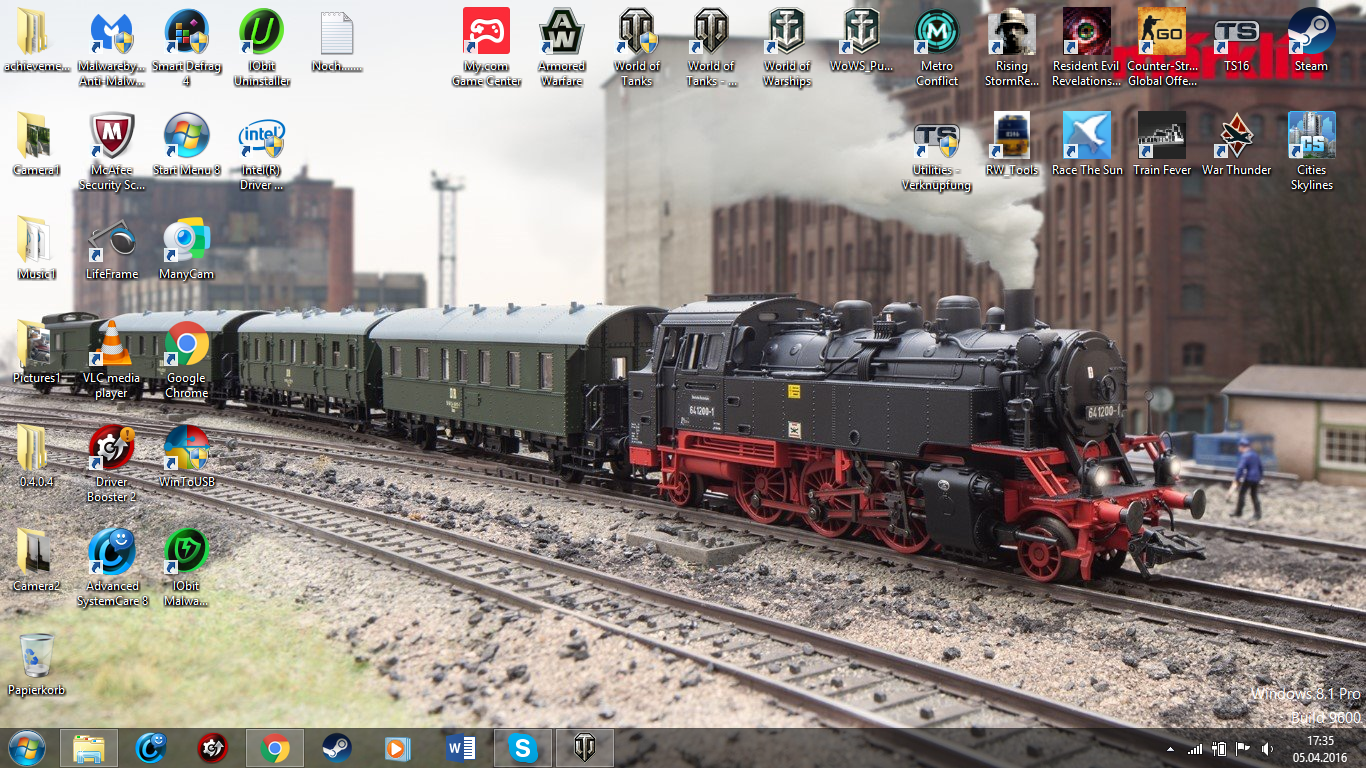This screenshot has width=1366, height=768.
Task: Open the Armored Warfare desktop icon
Action: pyautogui.click(x=561, y=34)
